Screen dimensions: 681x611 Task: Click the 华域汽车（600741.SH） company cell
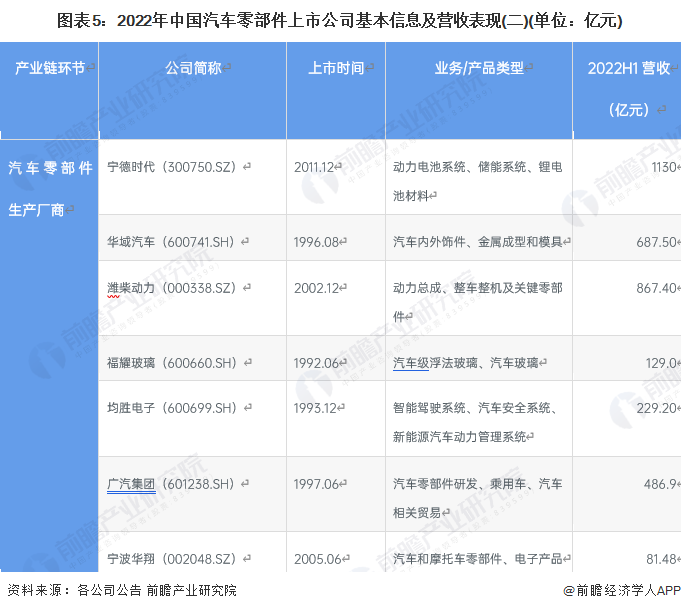tap(173, 242)
